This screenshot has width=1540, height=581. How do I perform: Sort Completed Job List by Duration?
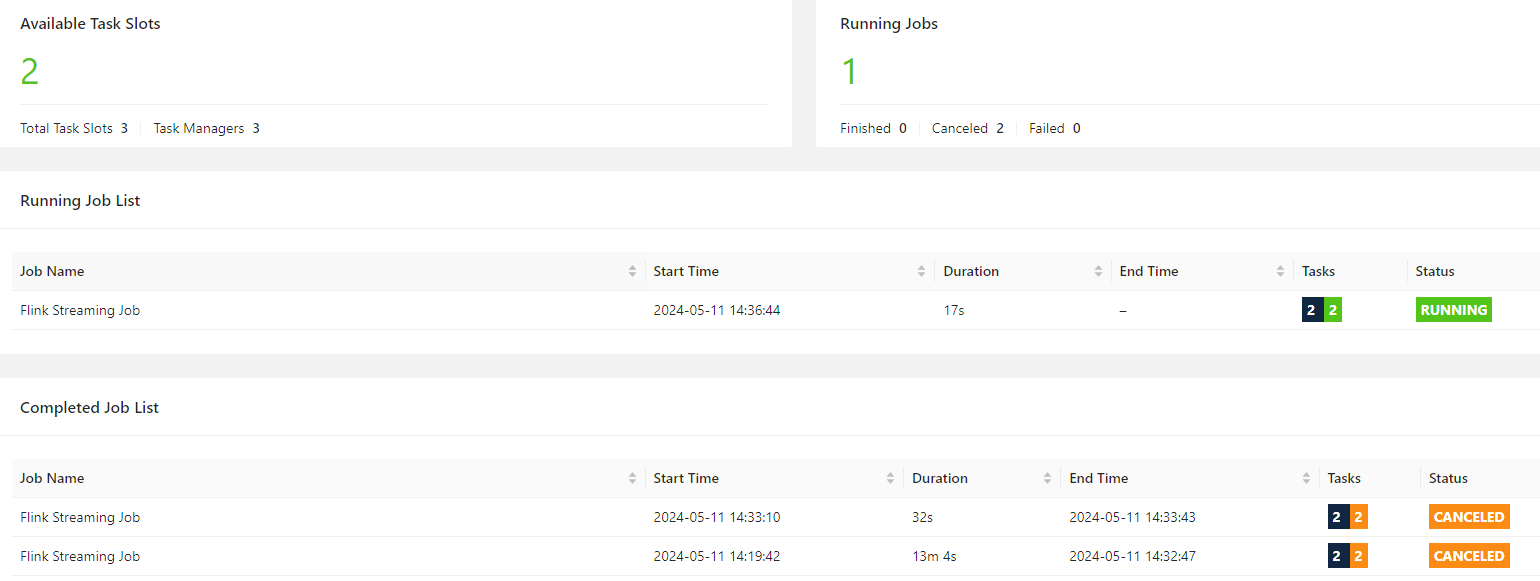click(1047, 478)
